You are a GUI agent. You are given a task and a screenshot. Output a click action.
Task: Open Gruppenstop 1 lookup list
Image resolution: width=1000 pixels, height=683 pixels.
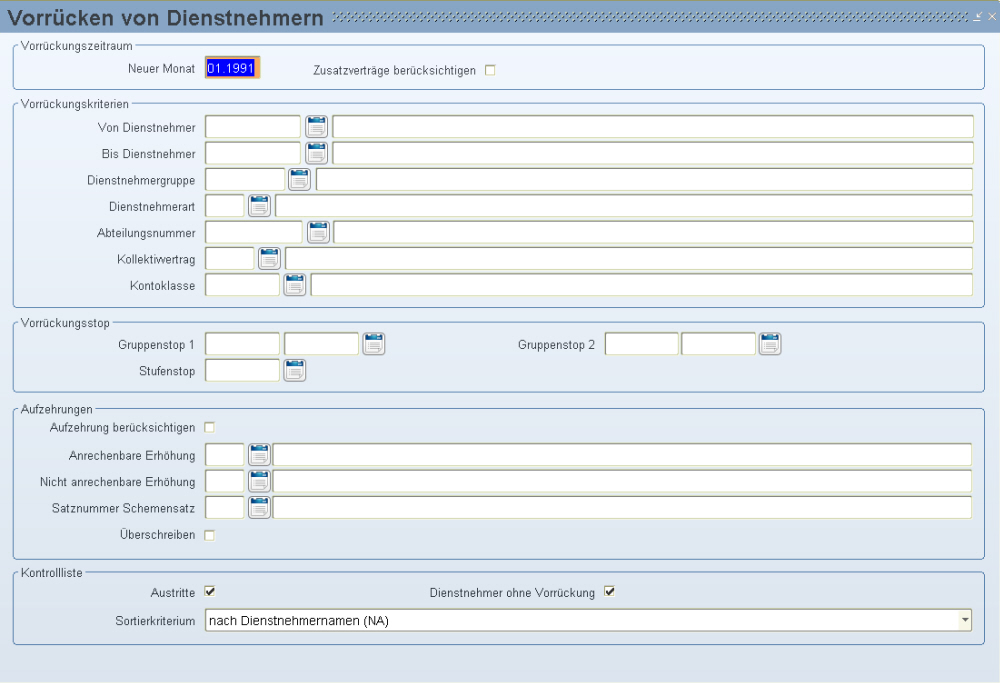pyautogui.click(x=373, y=344)
